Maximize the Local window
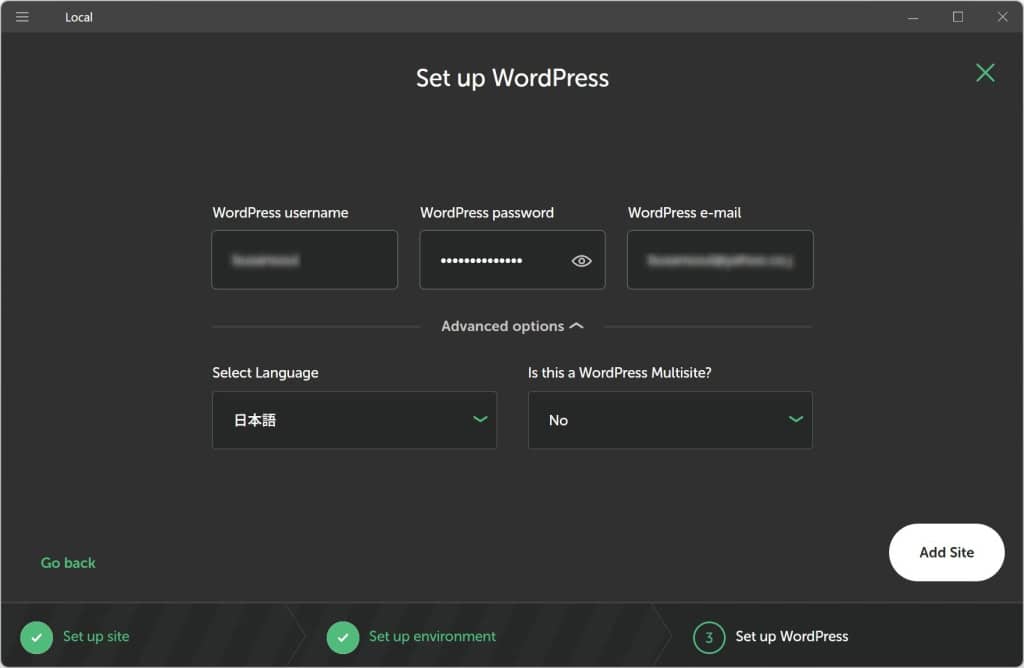Image resolution: width=1024 pixels, height=668 pixels. (x=957, y=17)
